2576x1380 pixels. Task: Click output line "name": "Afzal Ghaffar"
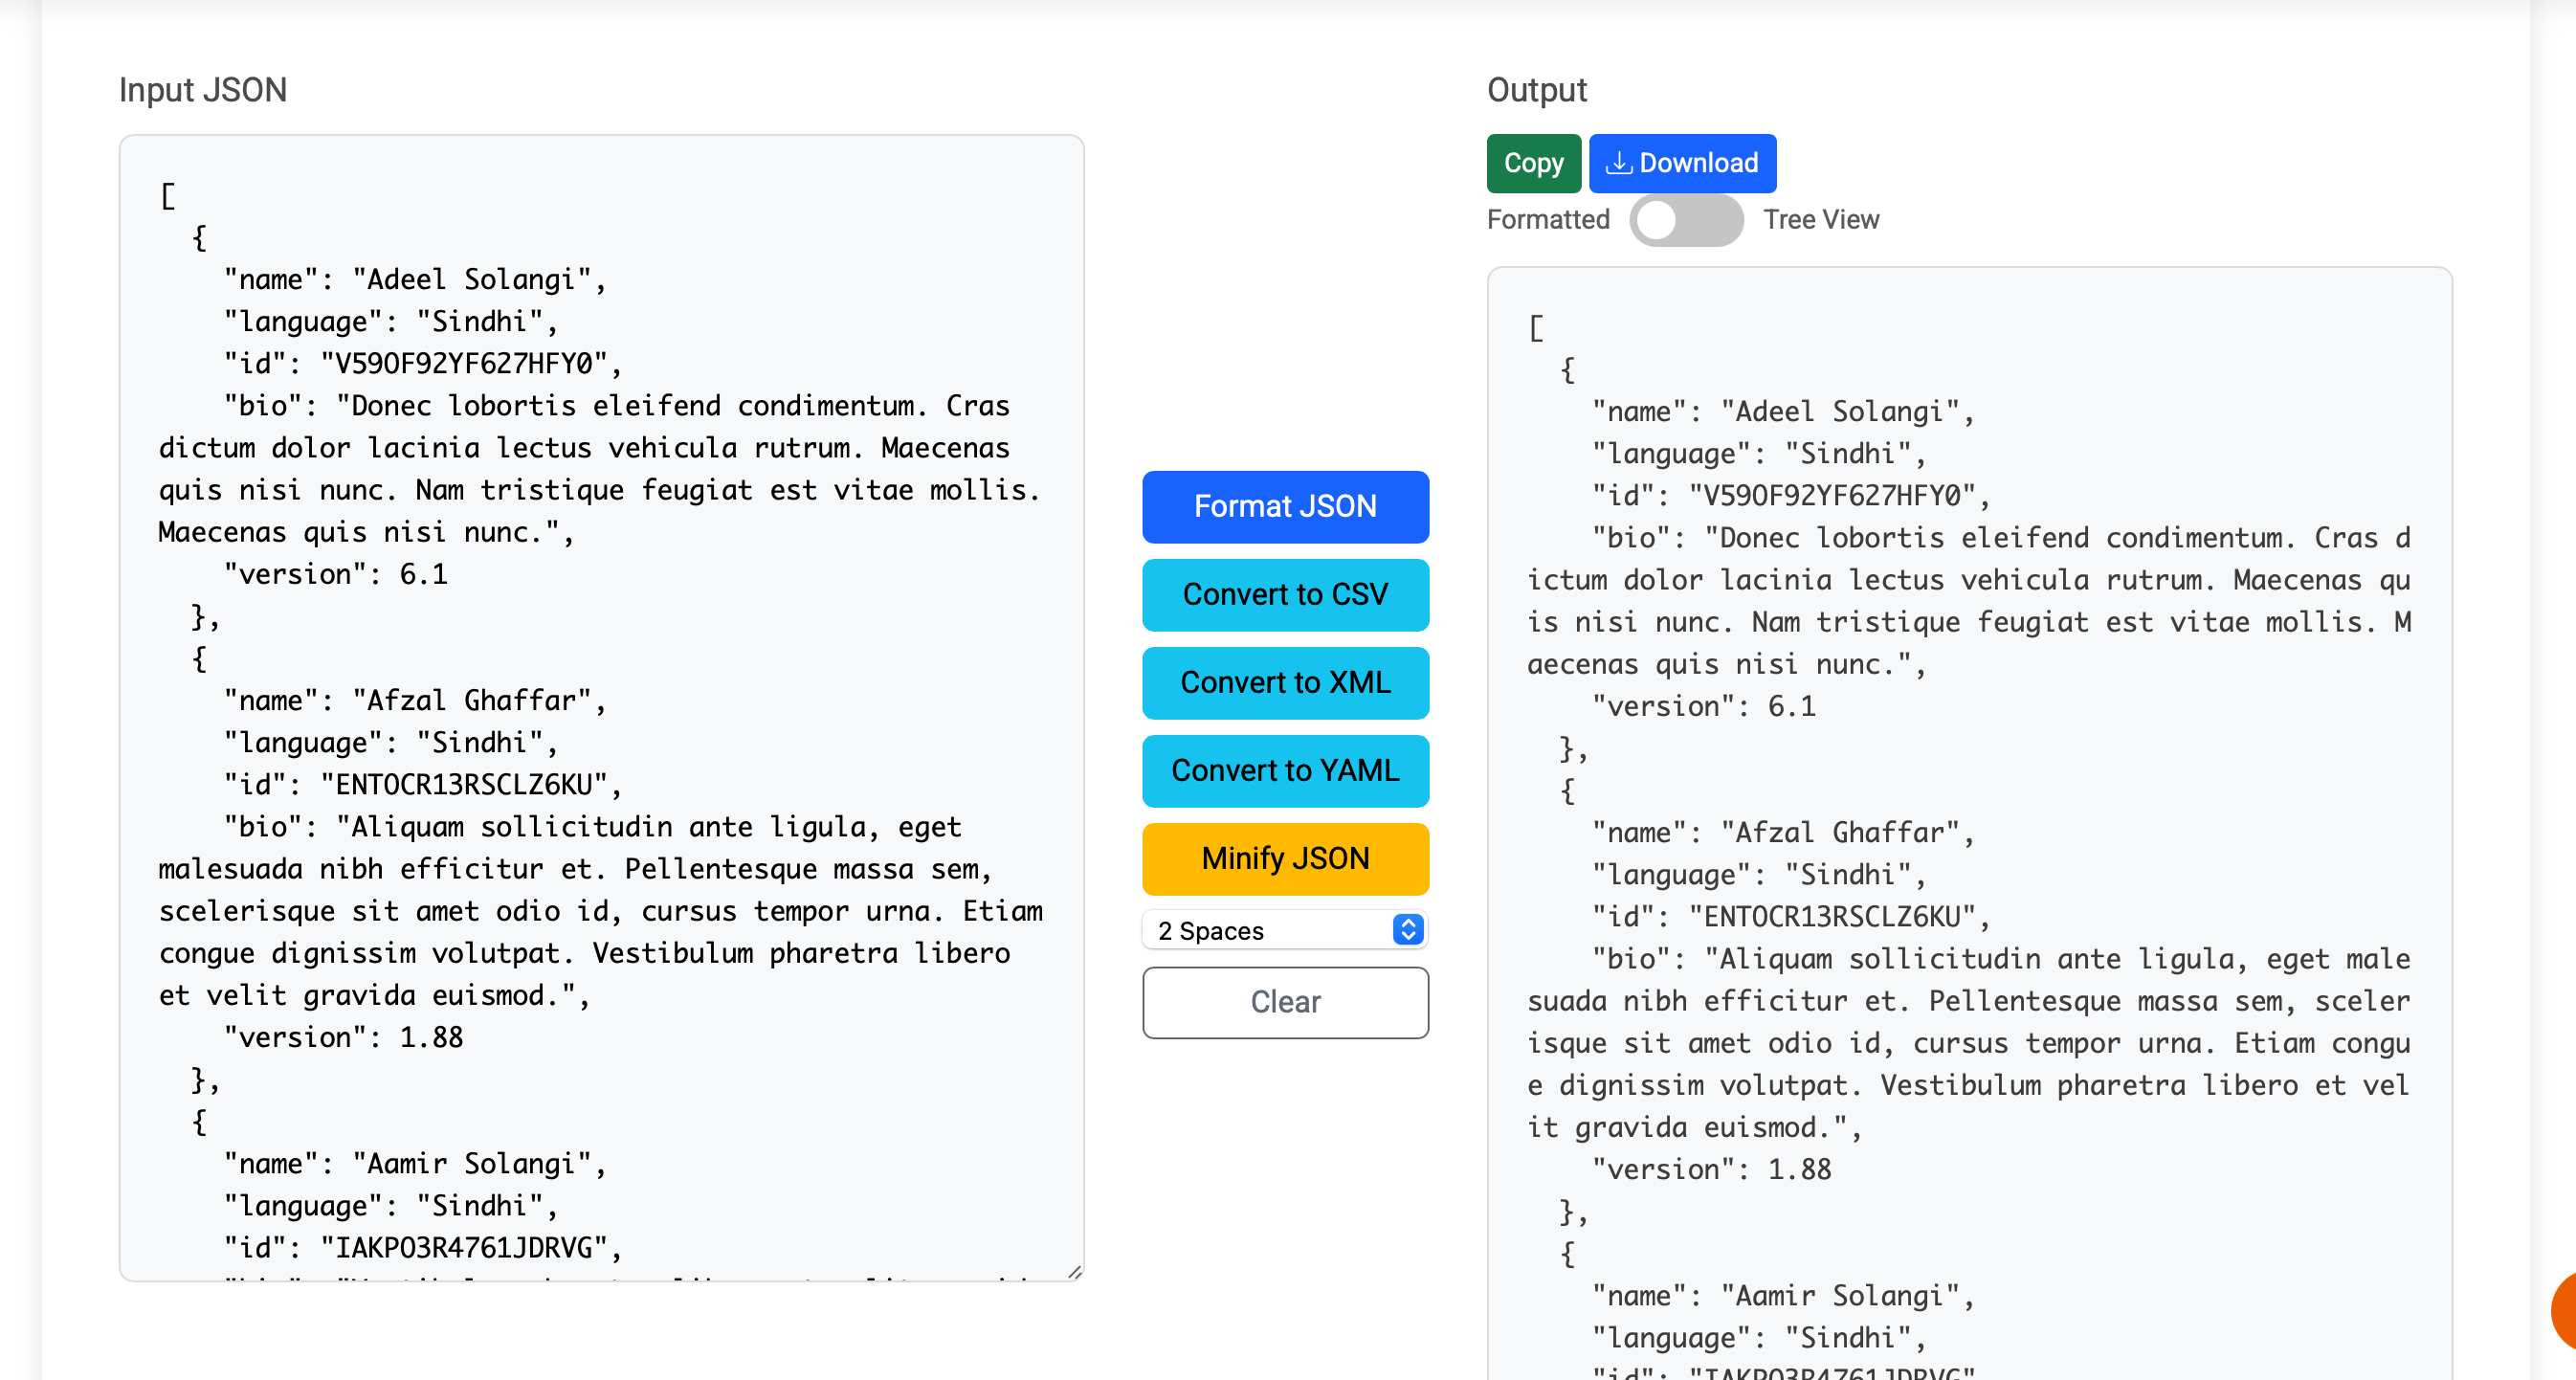tap(1783, 833)
